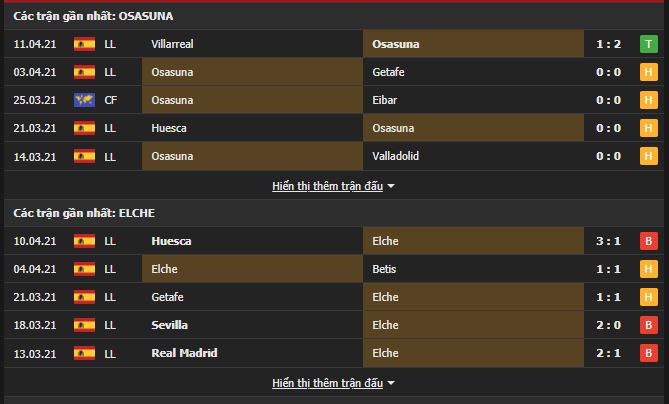Click red B badge for Real Madrid match
This screenshot has width=669, height=404.
pos(649,353)
